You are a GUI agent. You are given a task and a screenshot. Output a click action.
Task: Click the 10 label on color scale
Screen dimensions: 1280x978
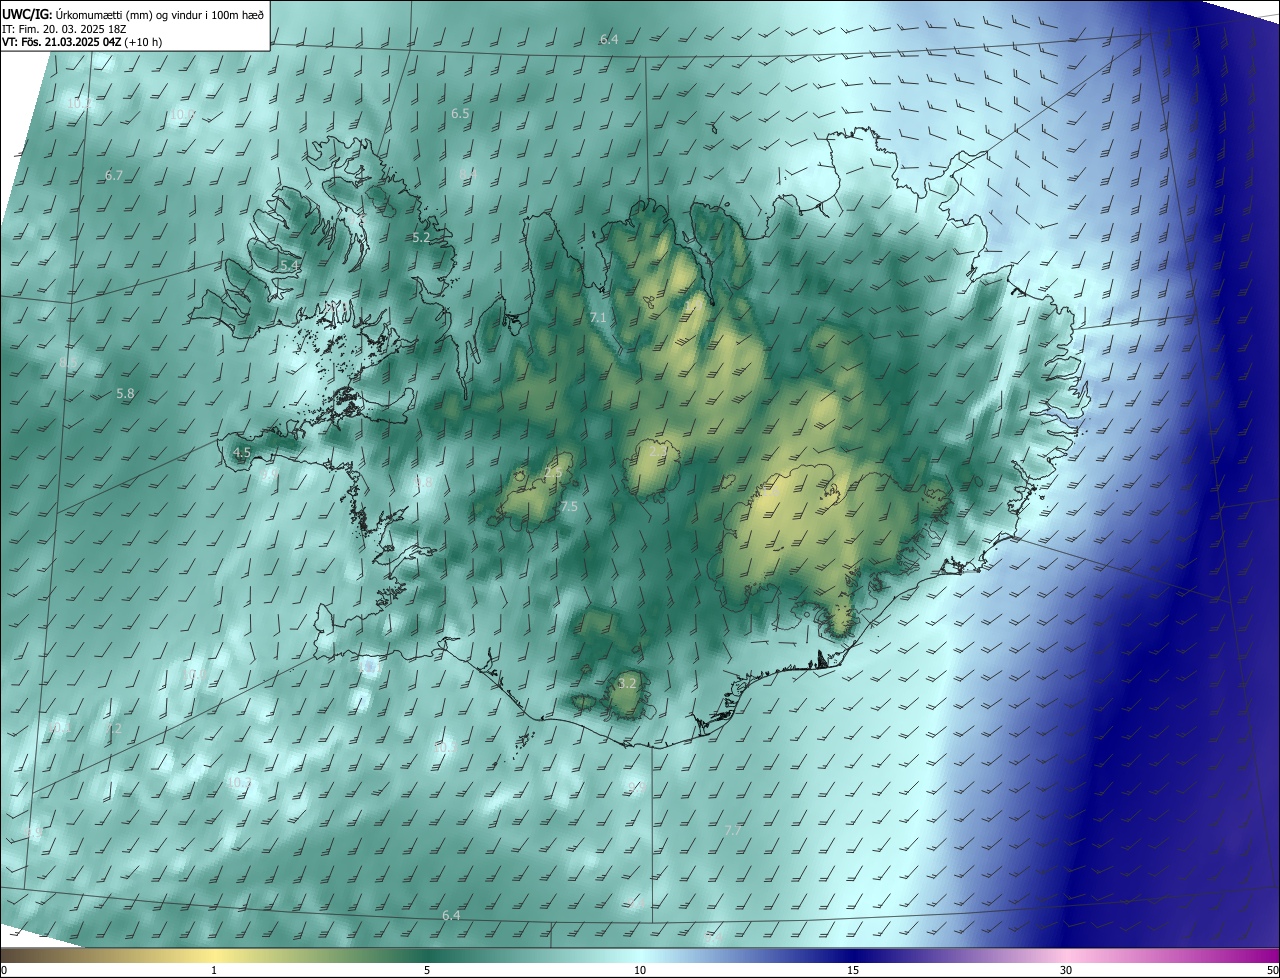(x=640, y=971)
